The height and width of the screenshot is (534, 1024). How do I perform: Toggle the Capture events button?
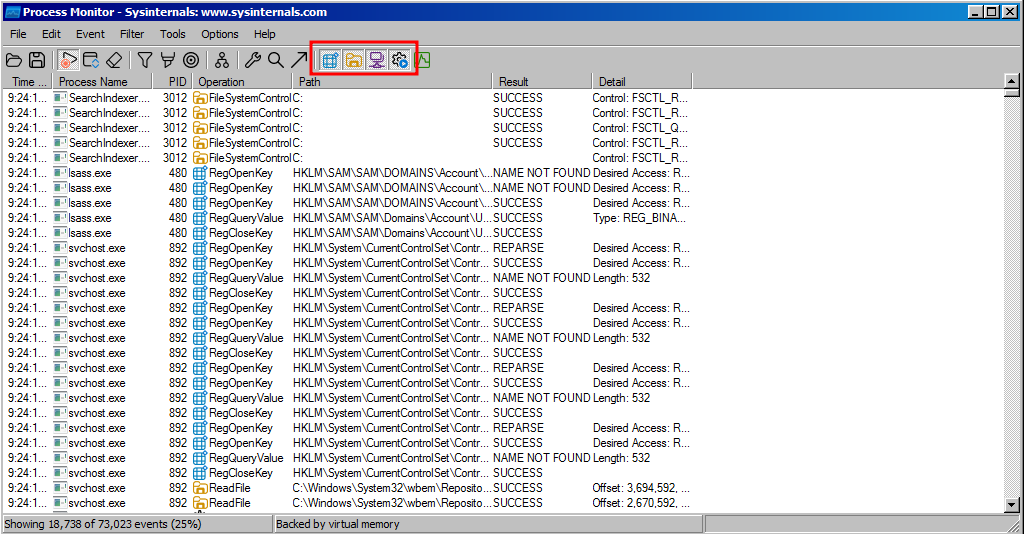(x=67, y=60)
